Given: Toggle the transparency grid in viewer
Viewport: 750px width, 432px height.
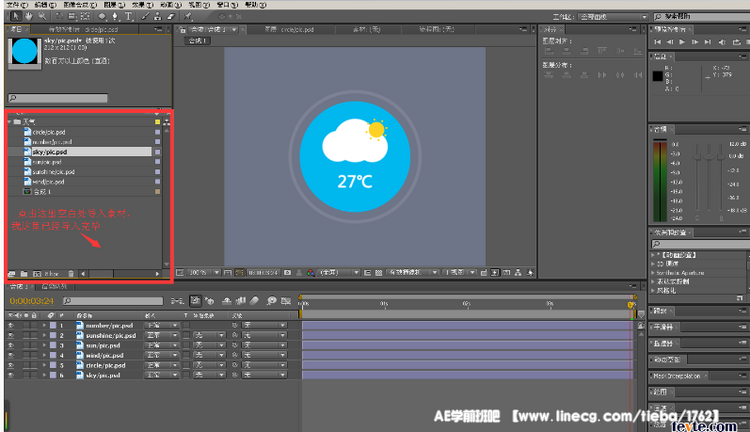Looking at the screenshot, I should coord(378,273).
